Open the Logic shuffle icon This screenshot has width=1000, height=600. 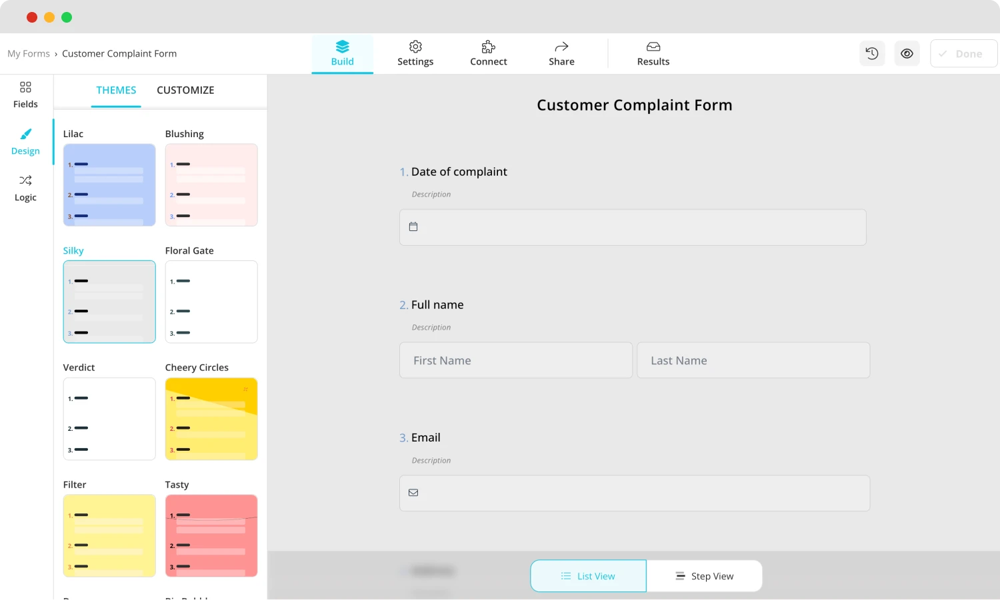[25, 181]
